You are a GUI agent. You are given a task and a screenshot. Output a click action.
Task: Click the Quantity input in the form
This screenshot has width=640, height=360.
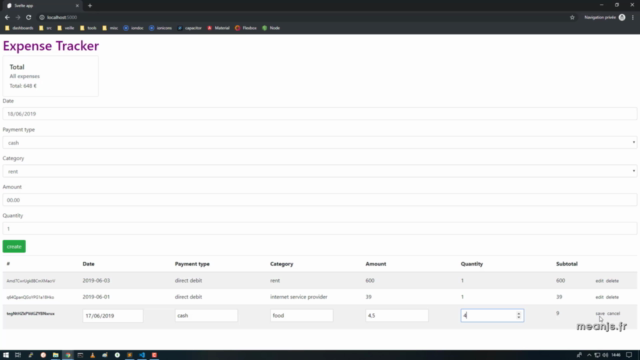(320, 229)
